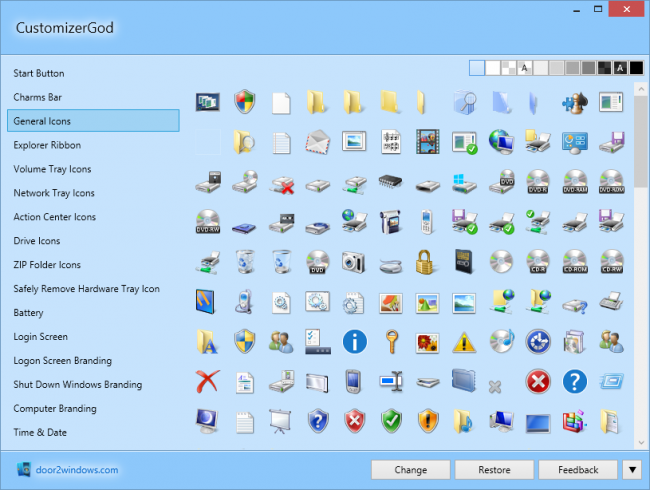Open Time & Date section

pos(40,432)
